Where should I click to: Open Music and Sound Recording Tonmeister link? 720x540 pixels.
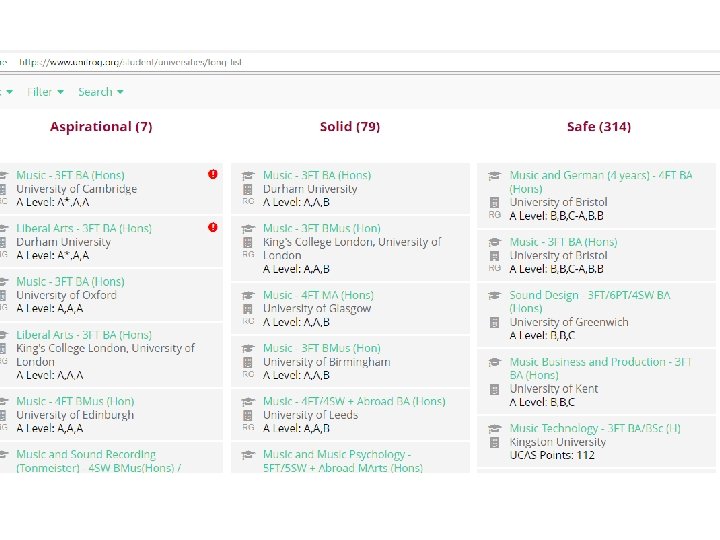[98, 461]
